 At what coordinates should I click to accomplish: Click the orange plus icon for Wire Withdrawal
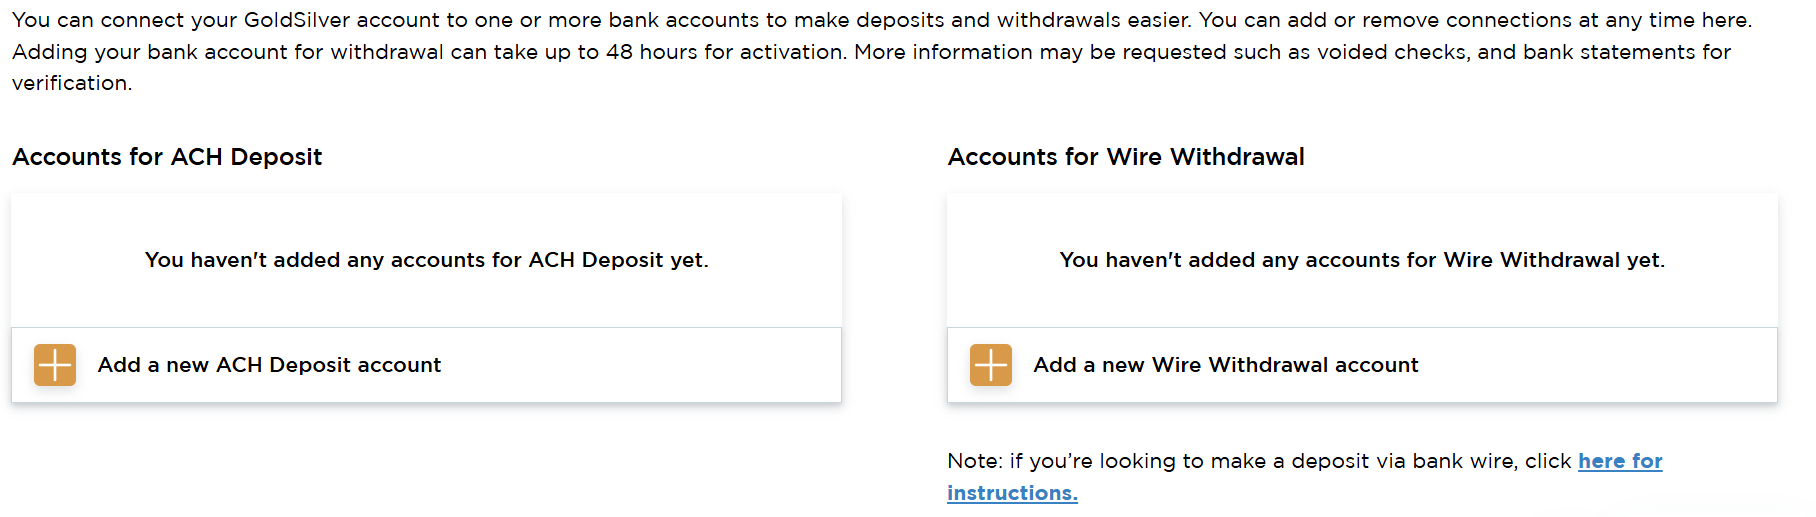tap(991, 365)
